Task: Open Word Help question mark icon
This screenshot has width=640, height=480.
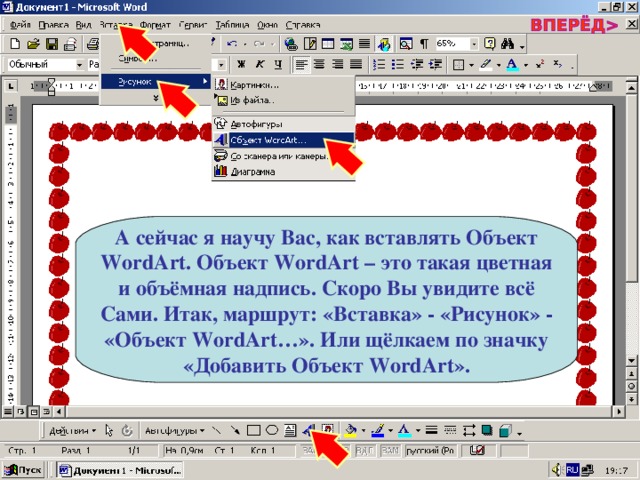Action: pyautogui.click(x=489, y=44)
